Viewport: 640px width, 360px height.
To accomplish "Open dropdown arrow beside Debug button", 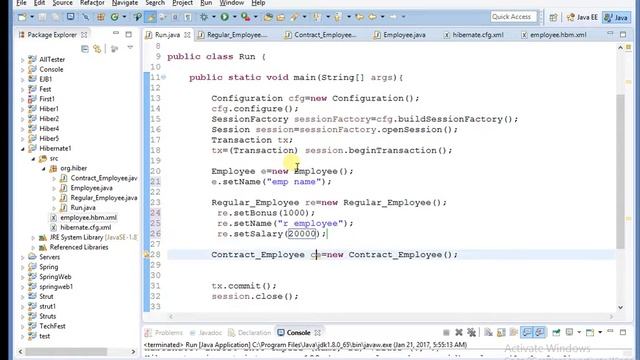I will pos(213,17).
